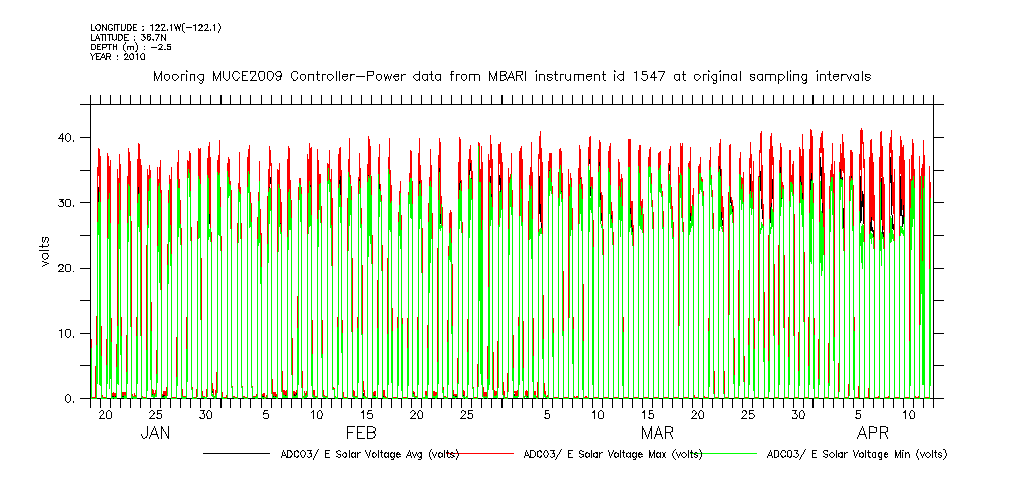This screenshot has height=504, width=1009.
Task: Select the LONGITUDE header line
Action: (x=154, y=27)
